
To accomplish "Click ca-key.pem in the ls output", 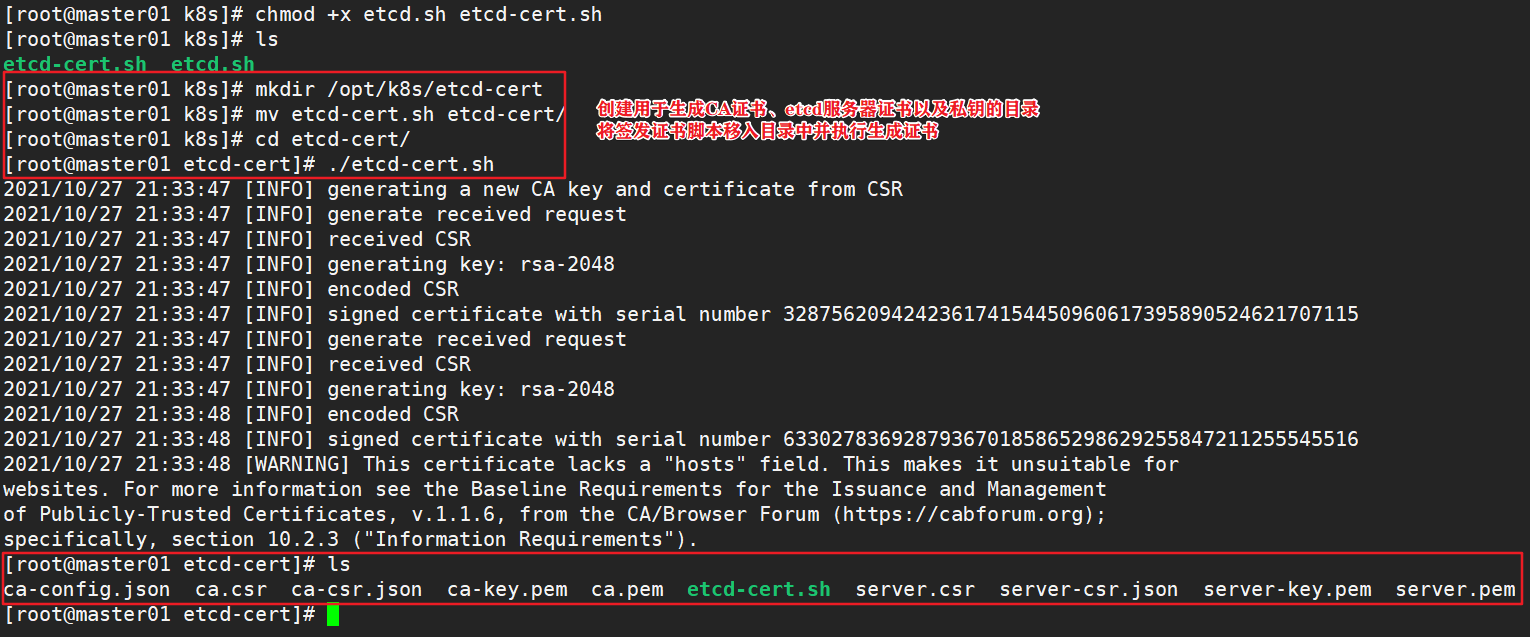I will click(506, 589).
